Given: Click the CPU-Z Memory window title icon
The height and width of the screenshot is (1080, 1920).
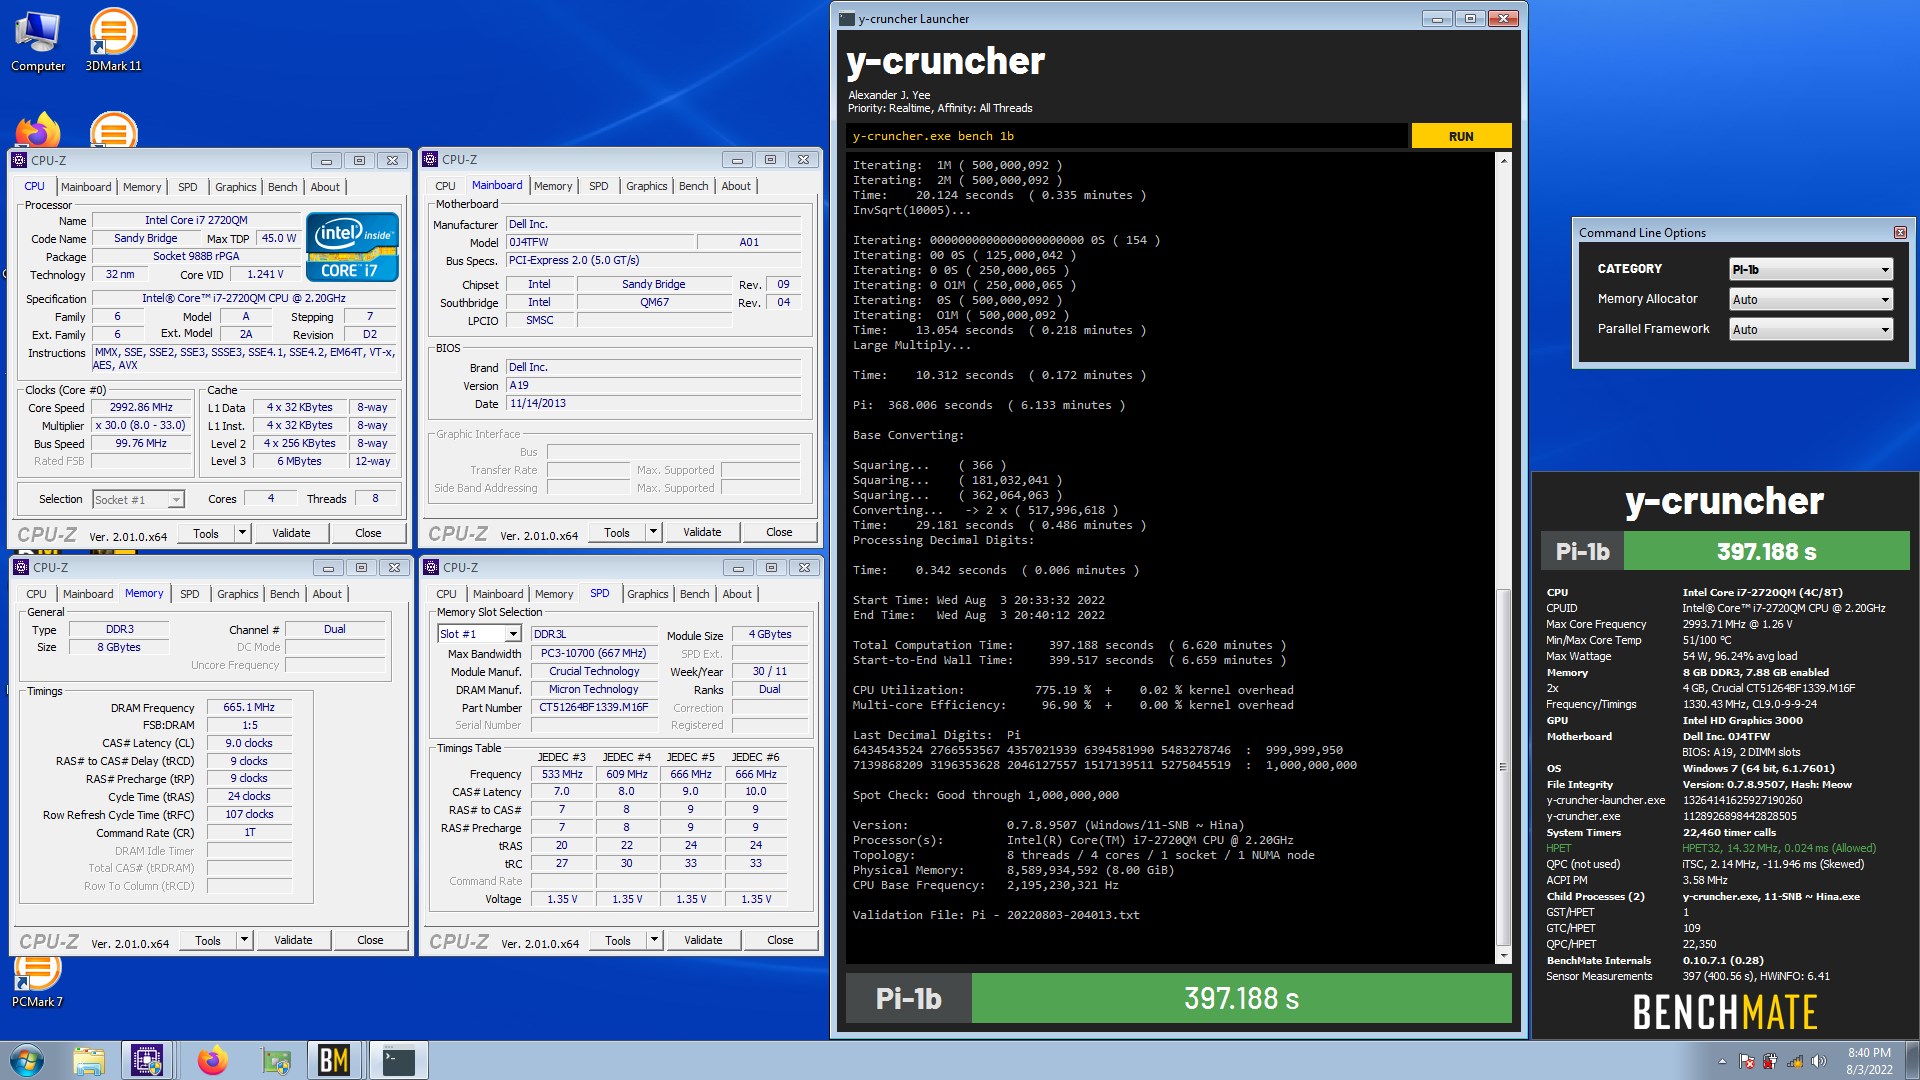Looking at the screenshot, I should 21,567.
